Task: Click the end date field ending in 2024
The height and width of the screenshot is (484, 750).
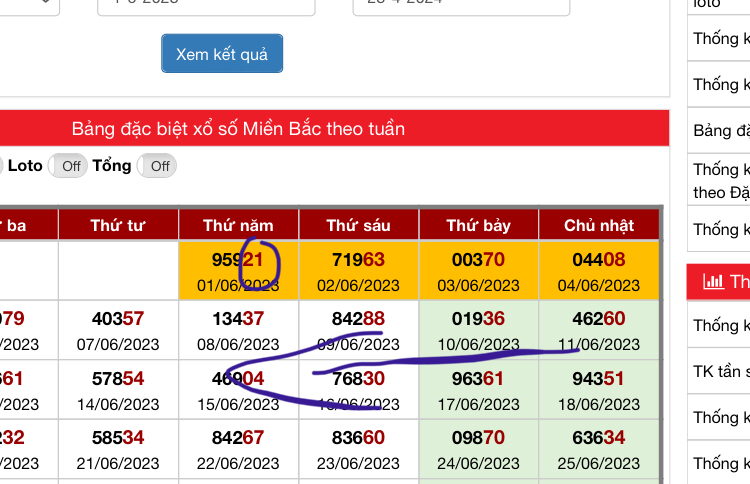Action: click(x=460, y=5)
